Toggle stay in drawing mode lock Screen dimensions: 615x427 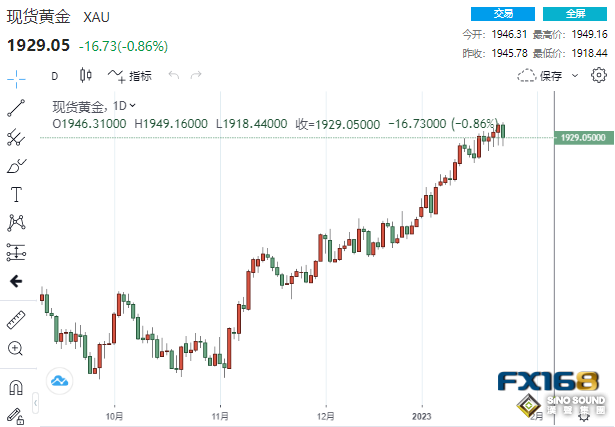[16, 416]
